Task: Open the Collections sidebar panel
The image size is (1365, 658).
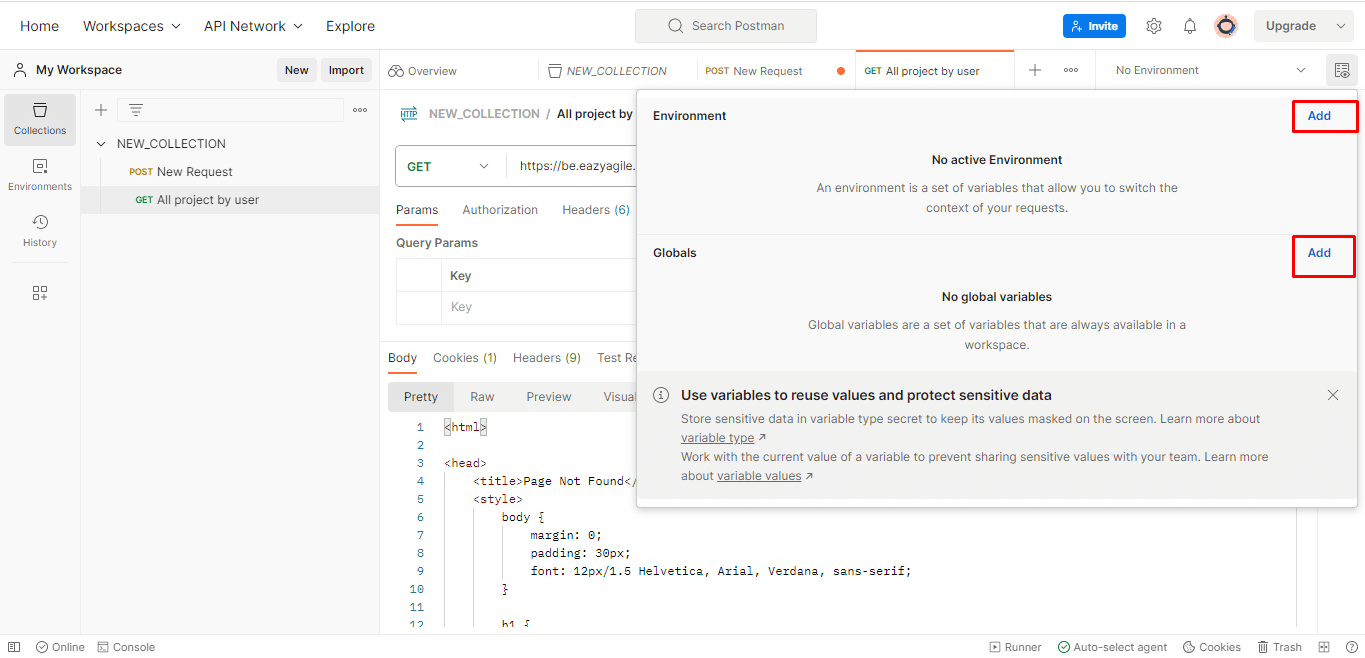Action: pyautogui.click(x=40, y=118)
